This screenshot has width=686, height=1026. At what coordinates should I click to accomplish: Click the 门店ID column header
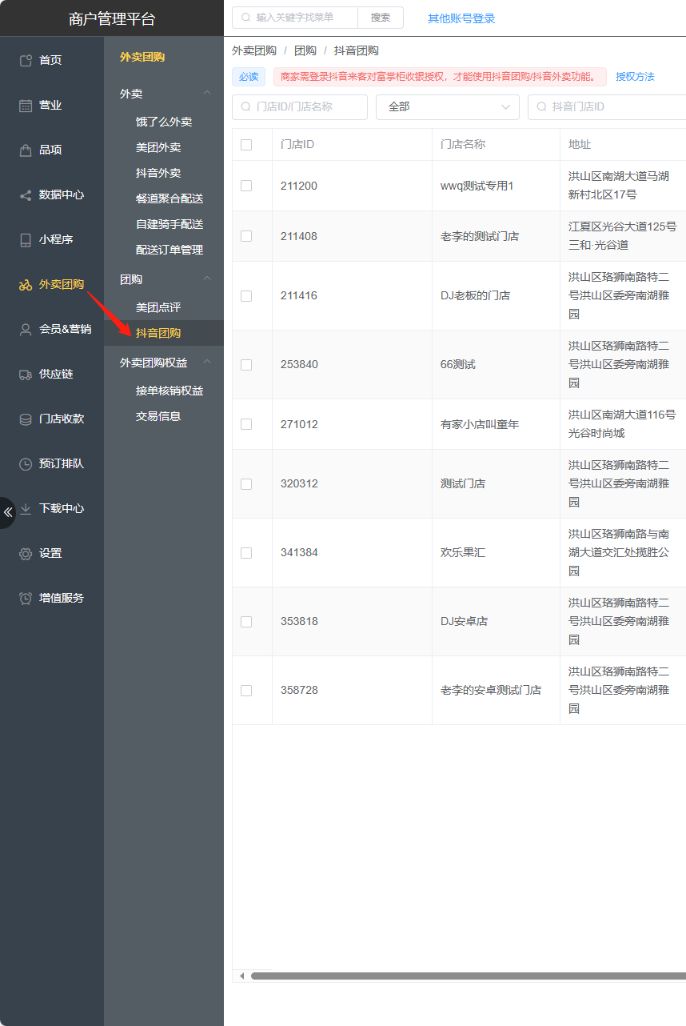(297, 145)
